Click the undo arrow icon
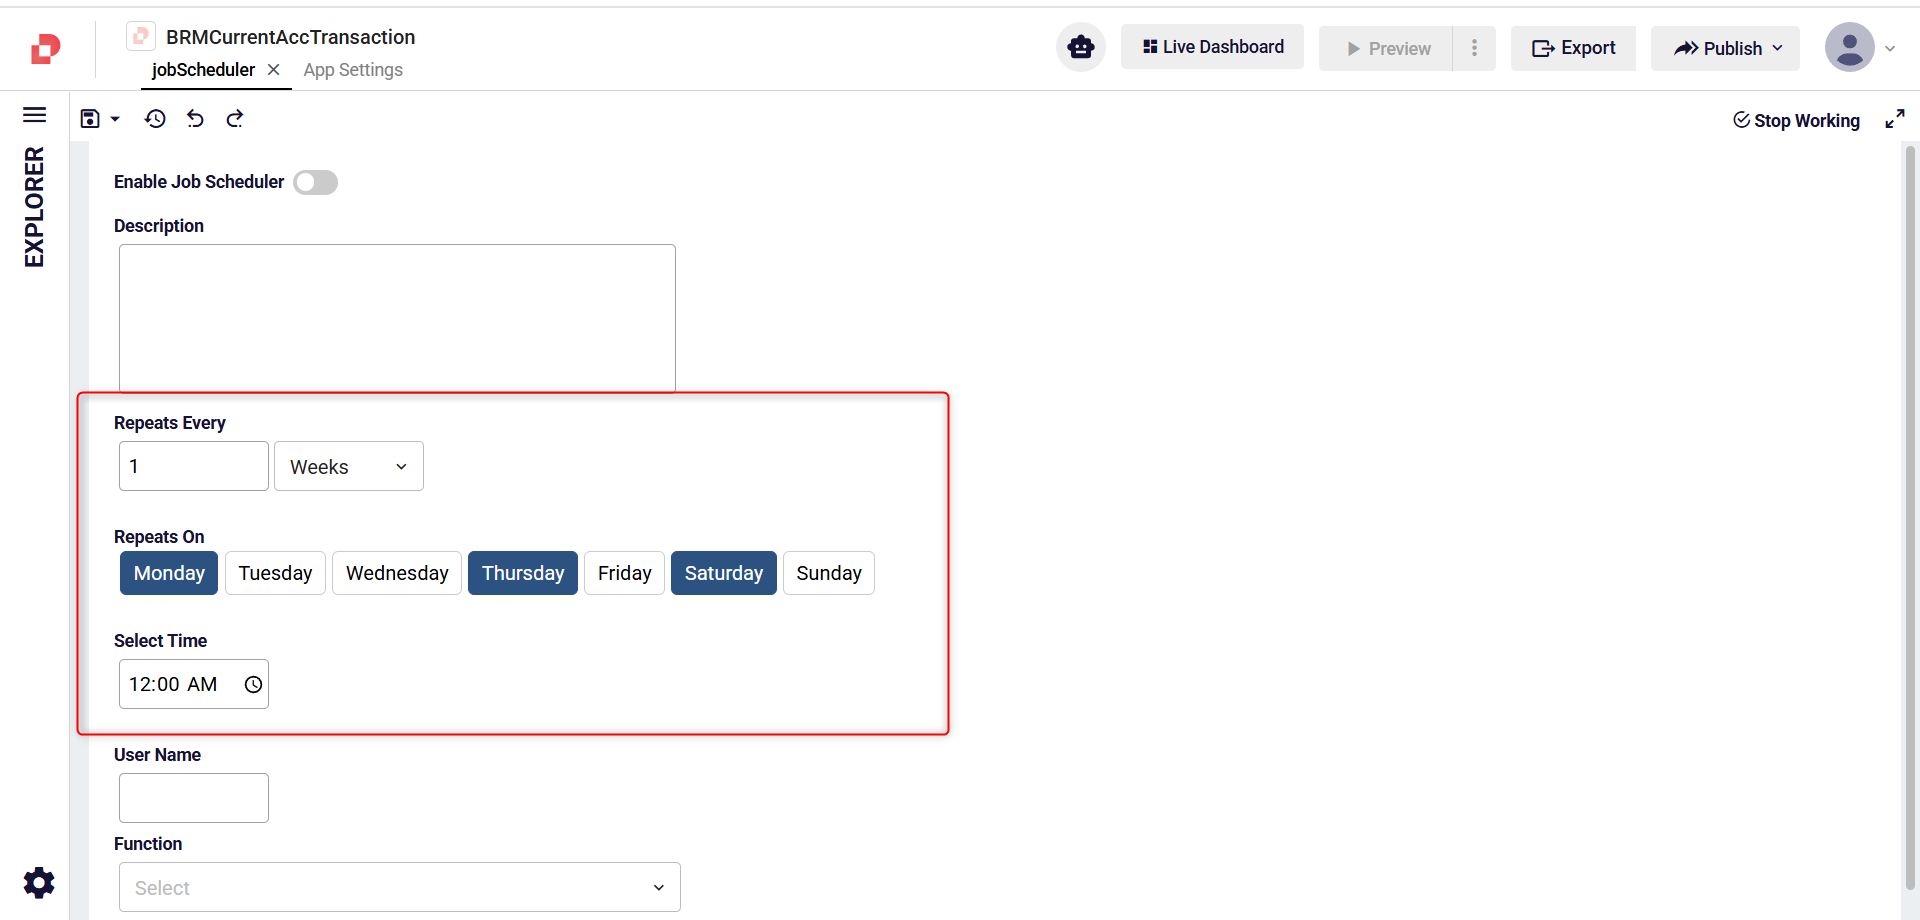The width and height of the screenshot is (1920, 920). pos(195,119)
